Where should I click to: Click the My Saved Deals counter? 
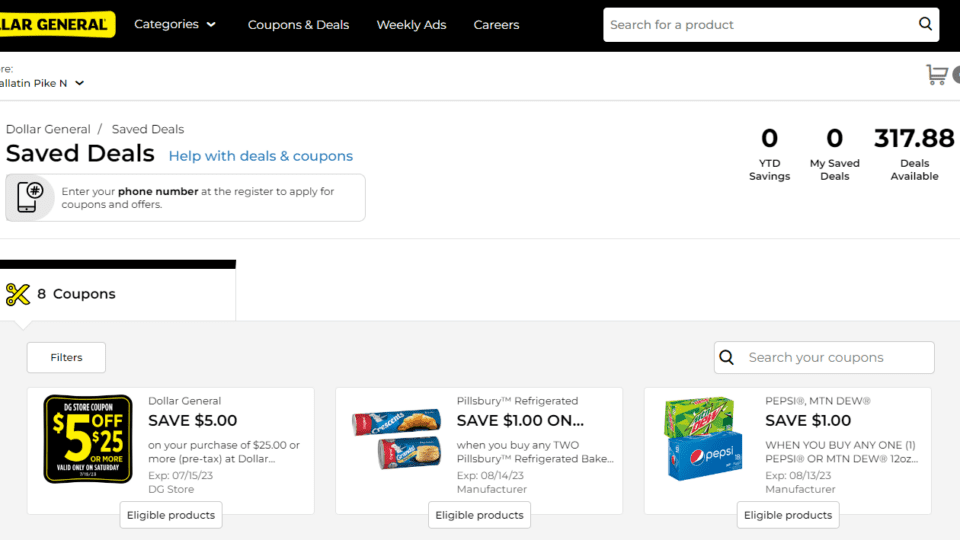click(834, 154)
